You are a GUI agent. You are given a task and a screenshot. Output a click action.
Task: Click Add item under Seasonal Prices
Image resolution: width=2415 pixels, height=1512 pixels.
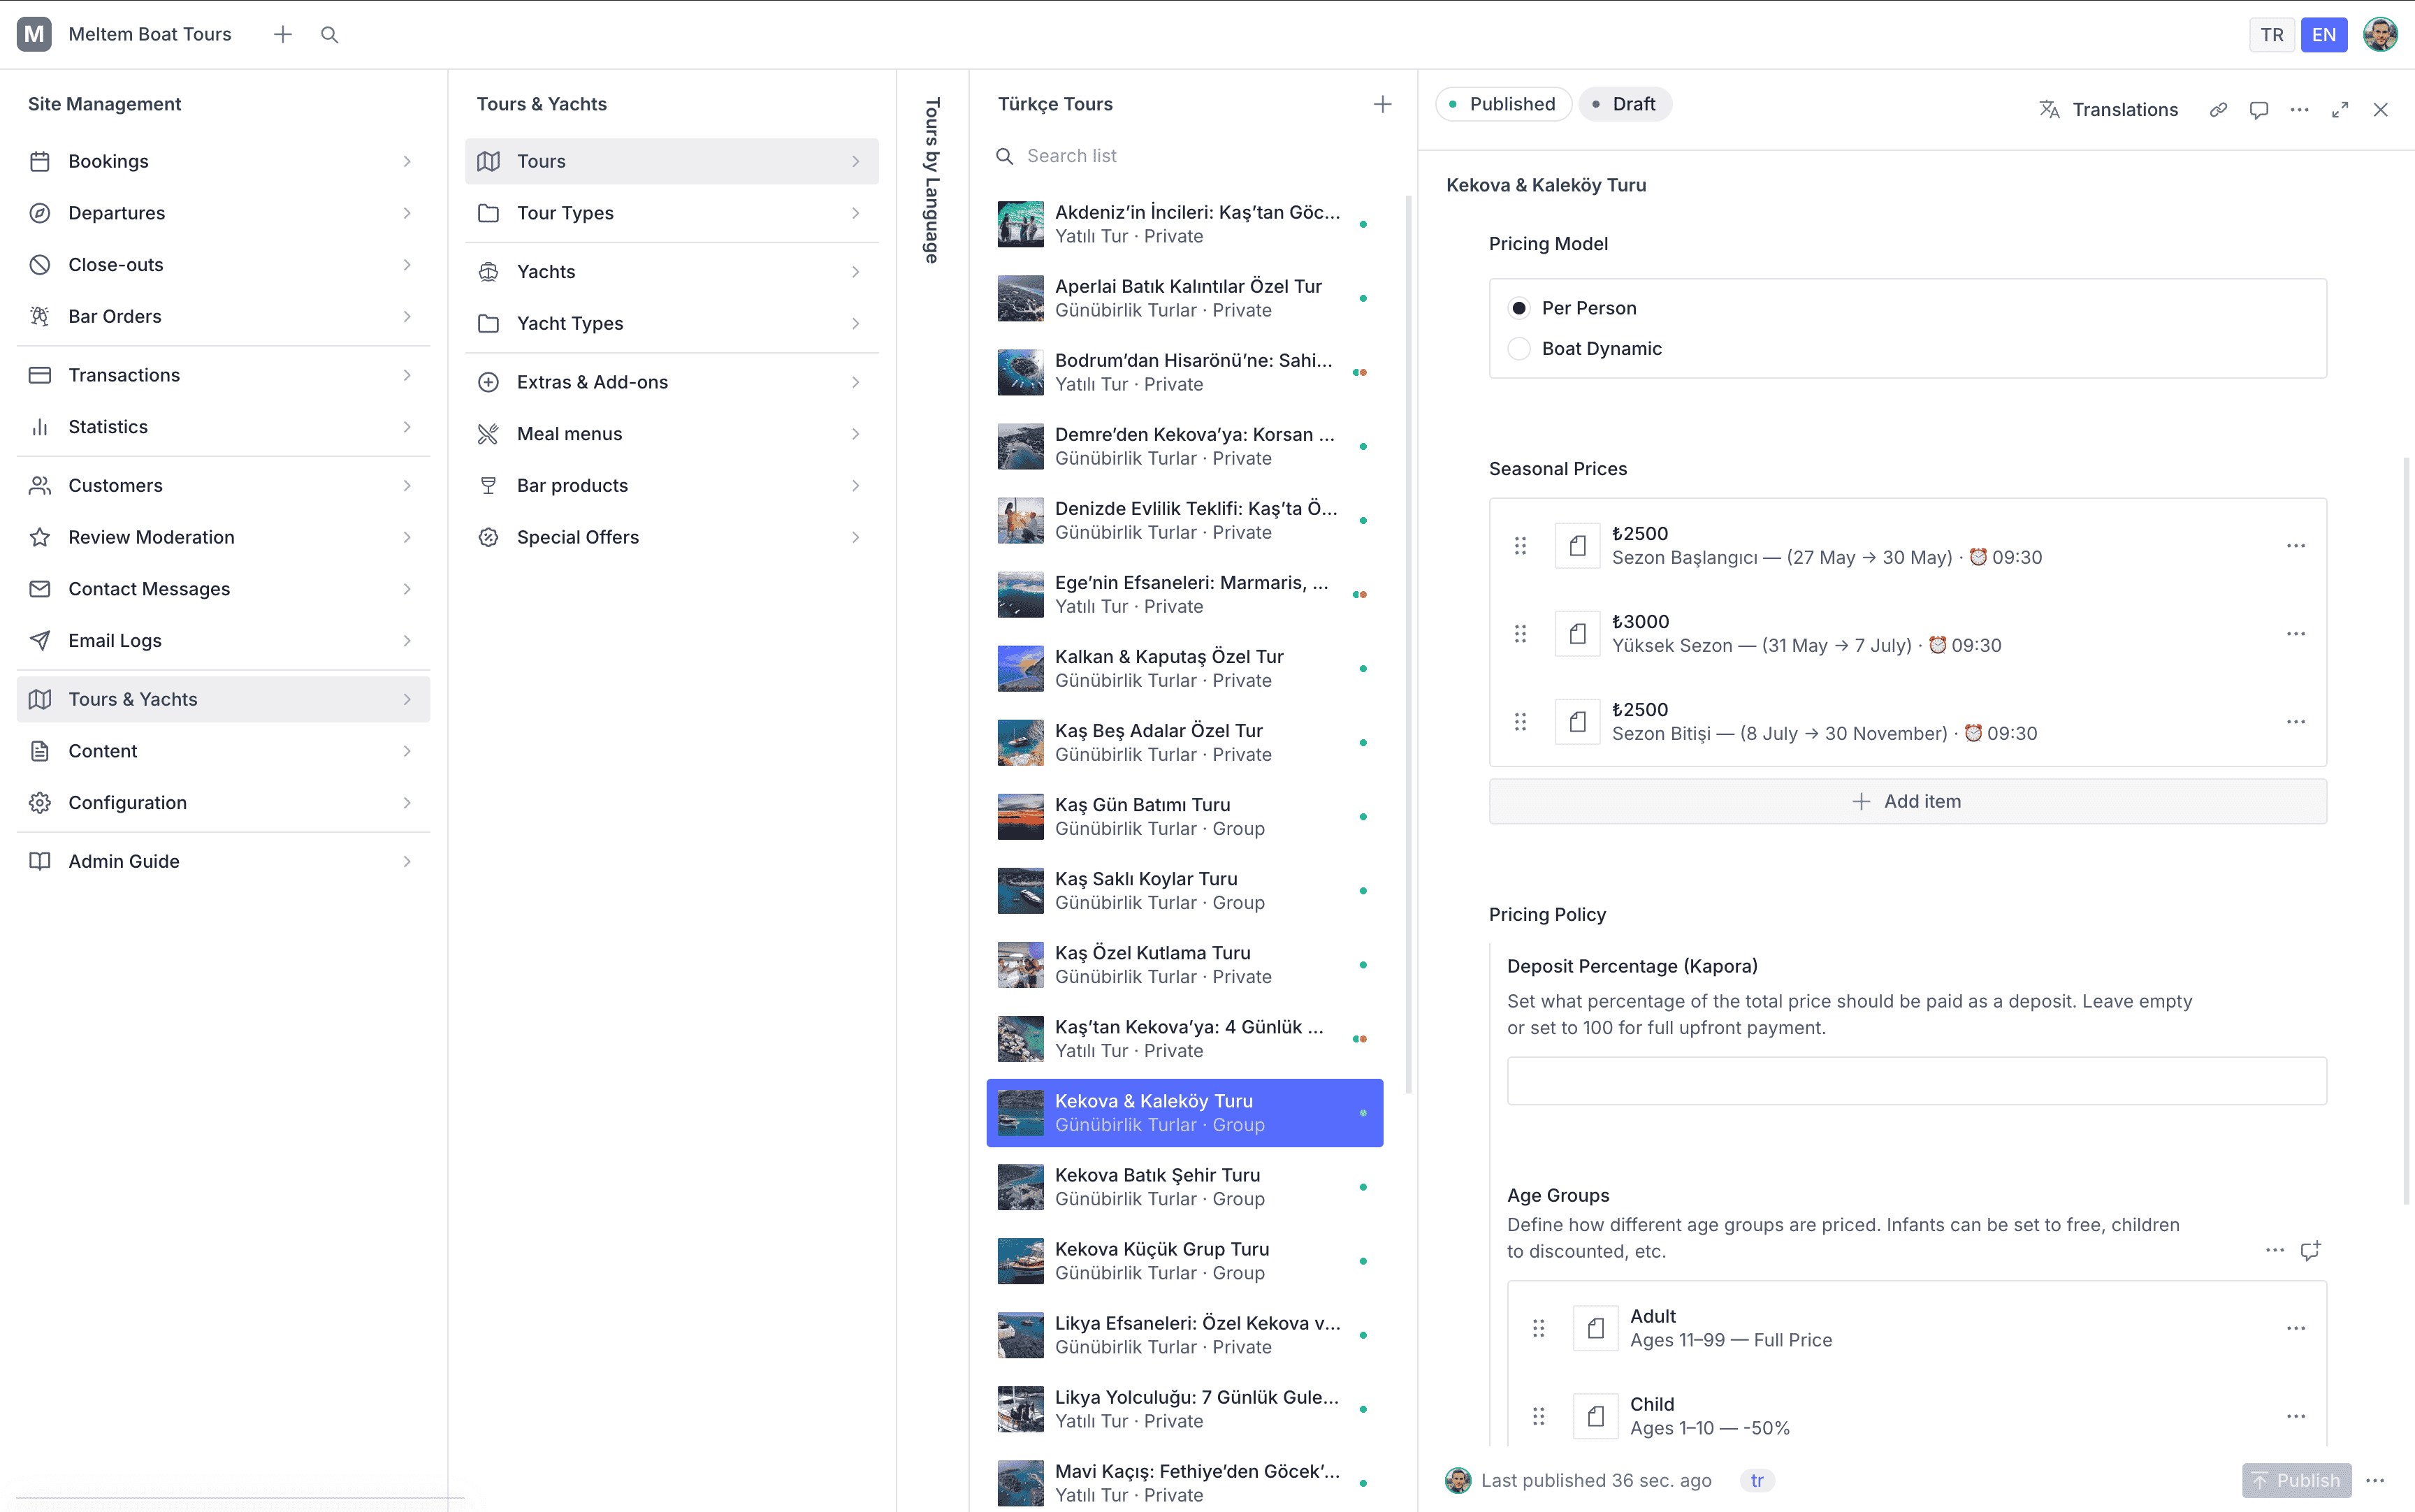(1907, 801)
